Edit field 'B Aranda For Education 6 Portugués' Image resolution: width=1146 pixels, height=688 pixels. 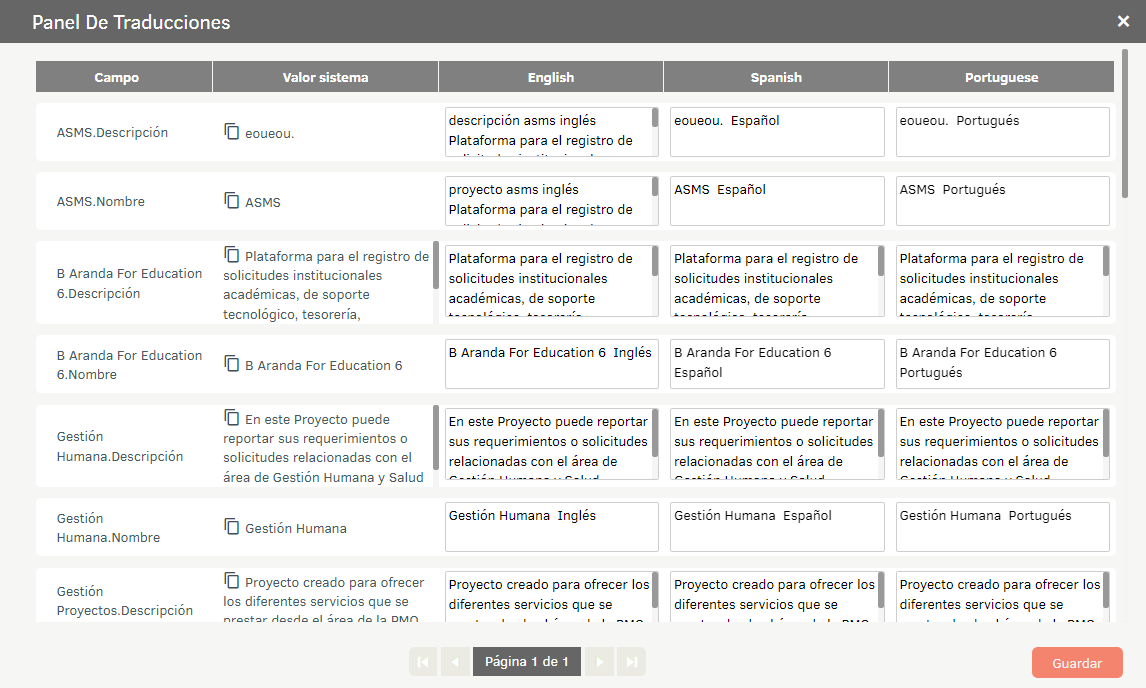1003,363
